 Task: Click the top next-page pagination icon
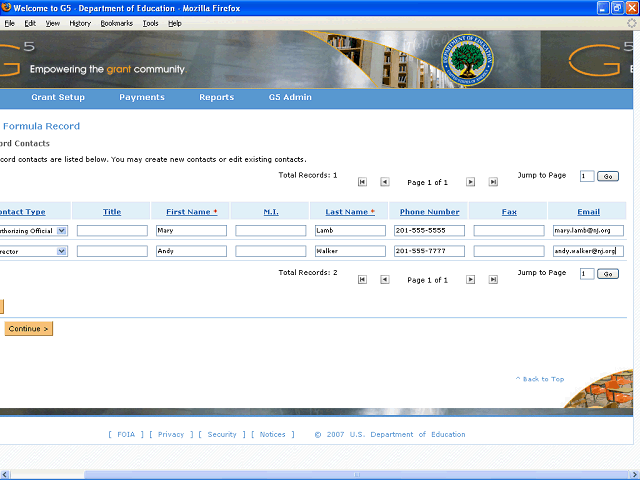471,182
